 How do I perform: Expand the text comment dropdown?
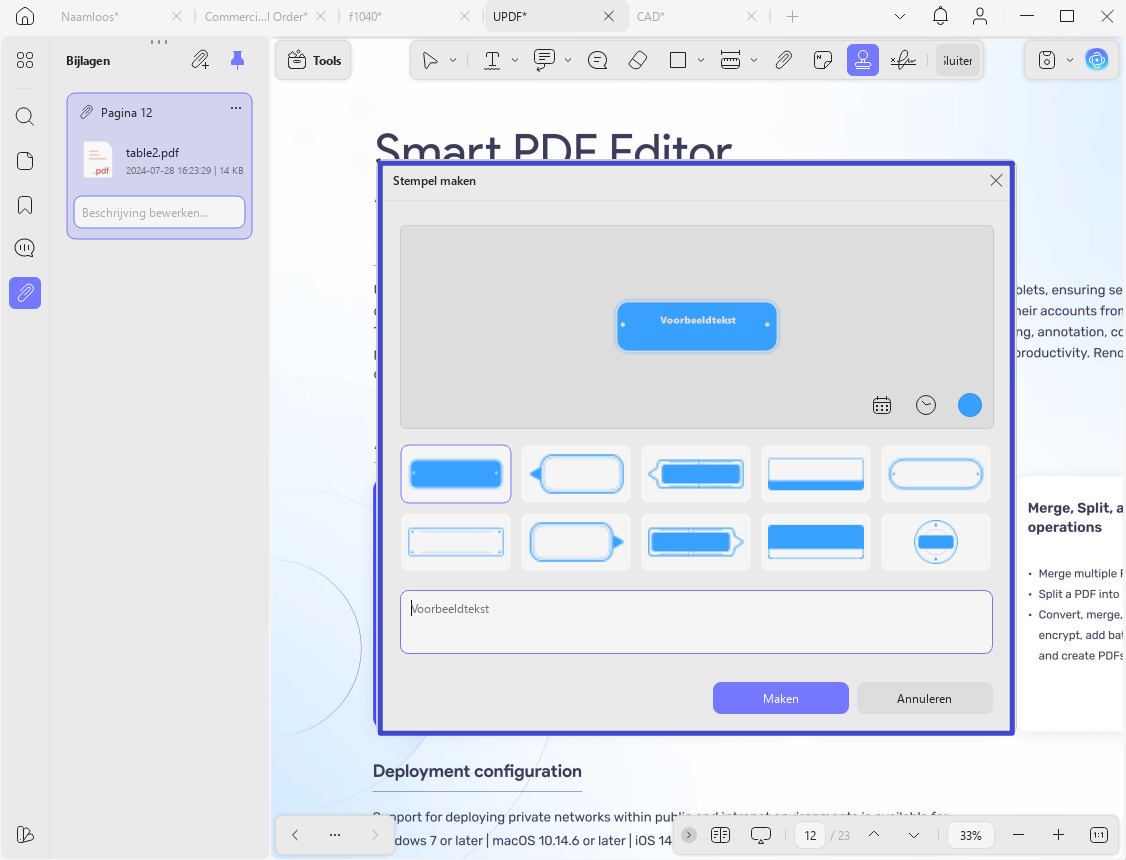[x=568, y=60]
